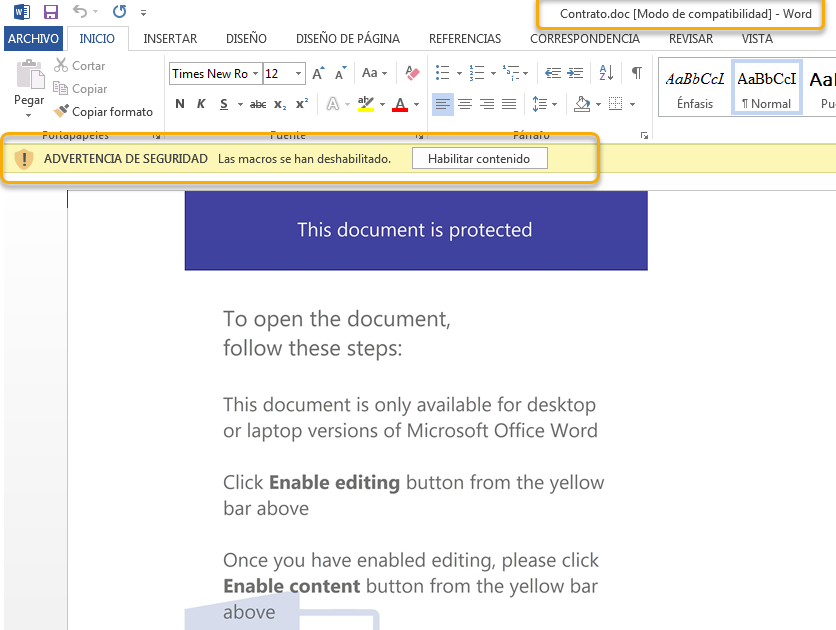This screenshot has width=836, height=630.
Task: Toggle underline (S) formatting
Action: [x=224, y=104]
